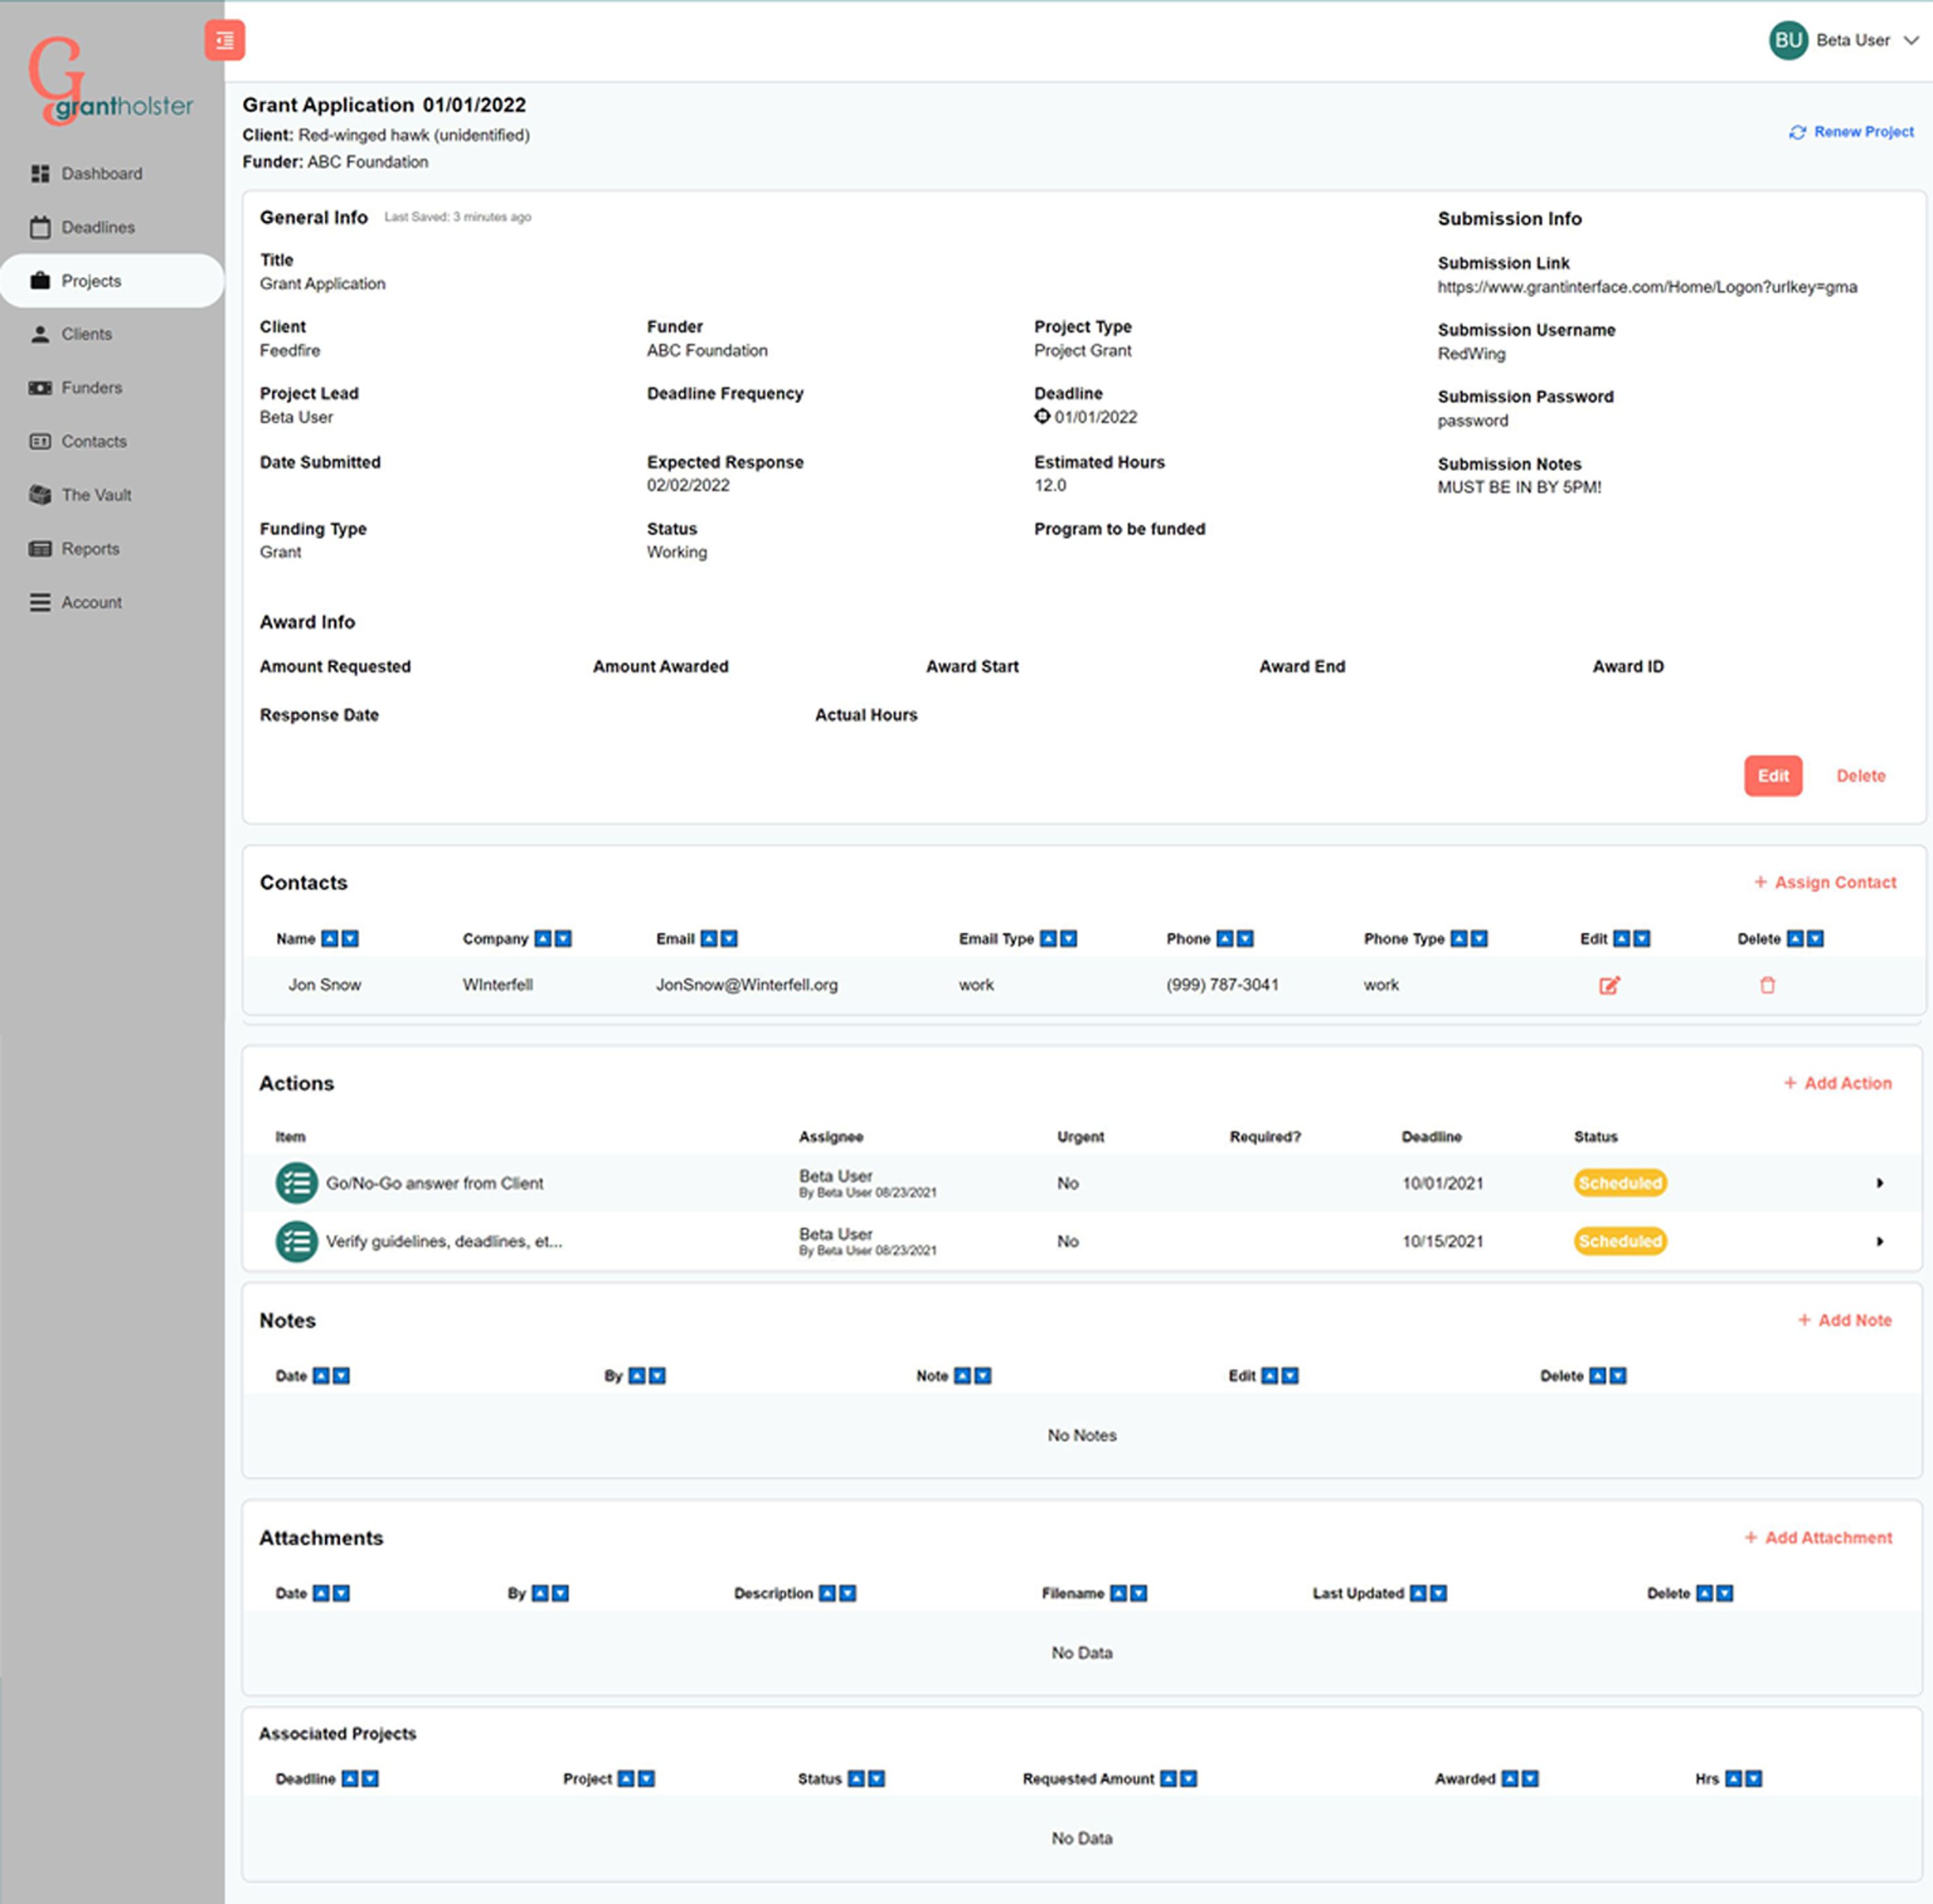The height and width of the screenshot is (1904, 1933).
Task: Click the Renew Project refresh icon
Action: point(1797,132)
